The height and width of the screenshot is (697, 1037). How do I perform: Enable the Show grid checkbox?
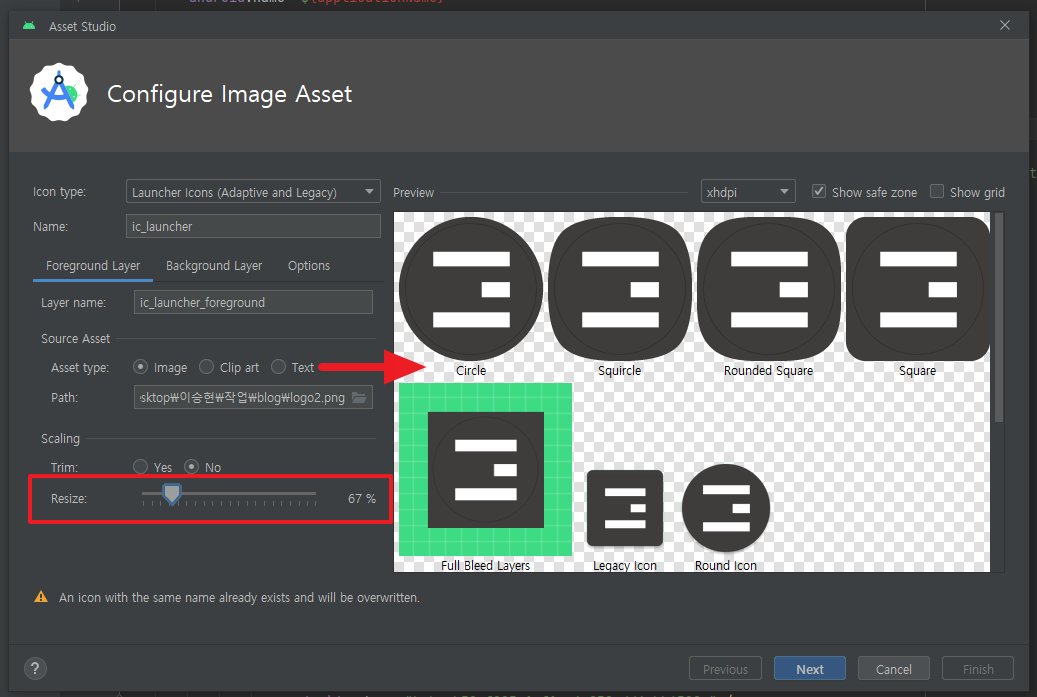(x=936, y=191)
